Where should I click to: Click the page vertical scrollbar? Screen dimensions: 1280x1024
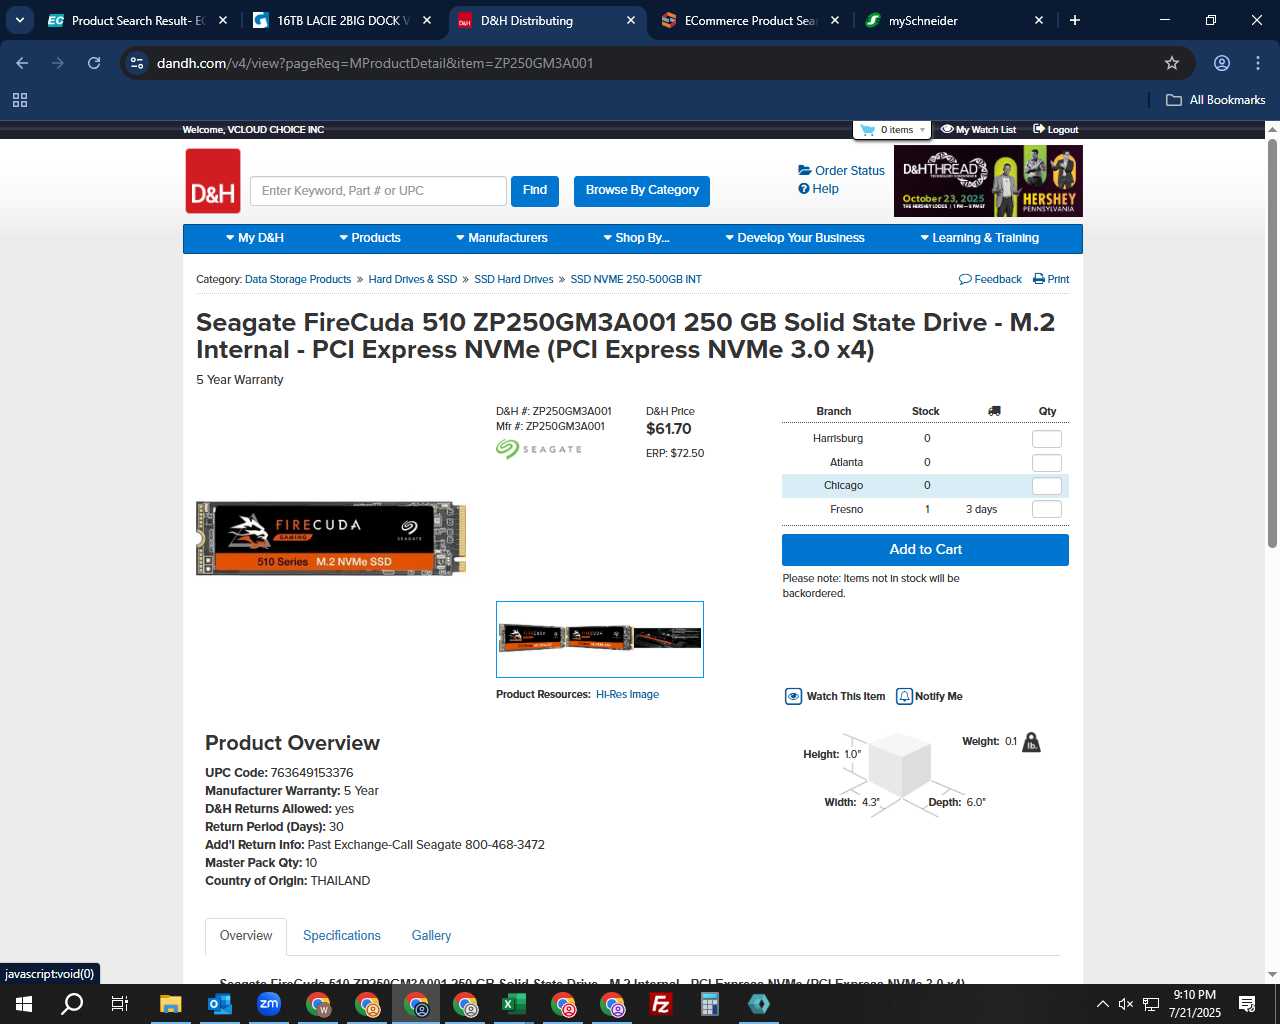(1272, 343)
